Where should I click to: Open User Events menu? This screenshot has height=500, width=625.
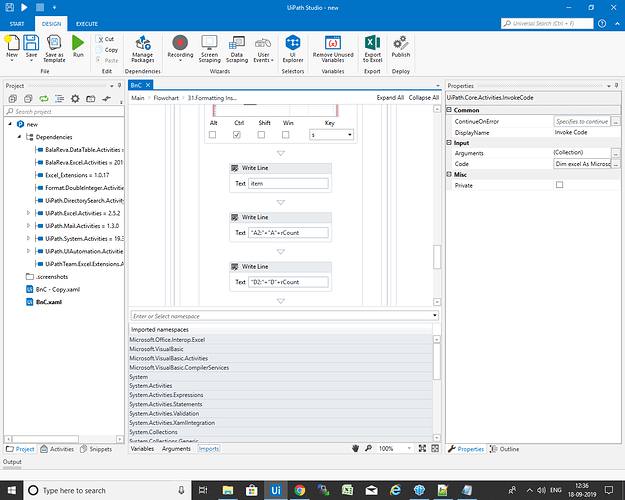tap(263, 49)
